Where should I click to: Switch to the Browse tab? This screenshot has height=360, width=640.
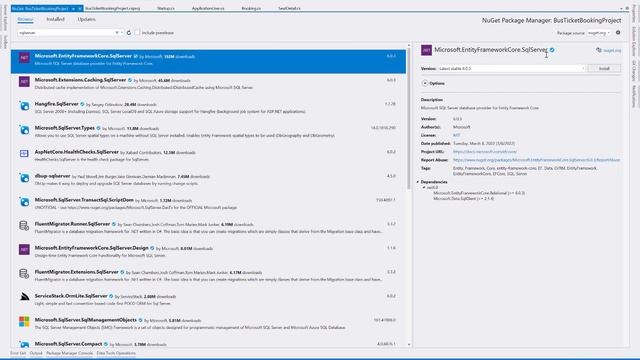[x=25, y=19]
